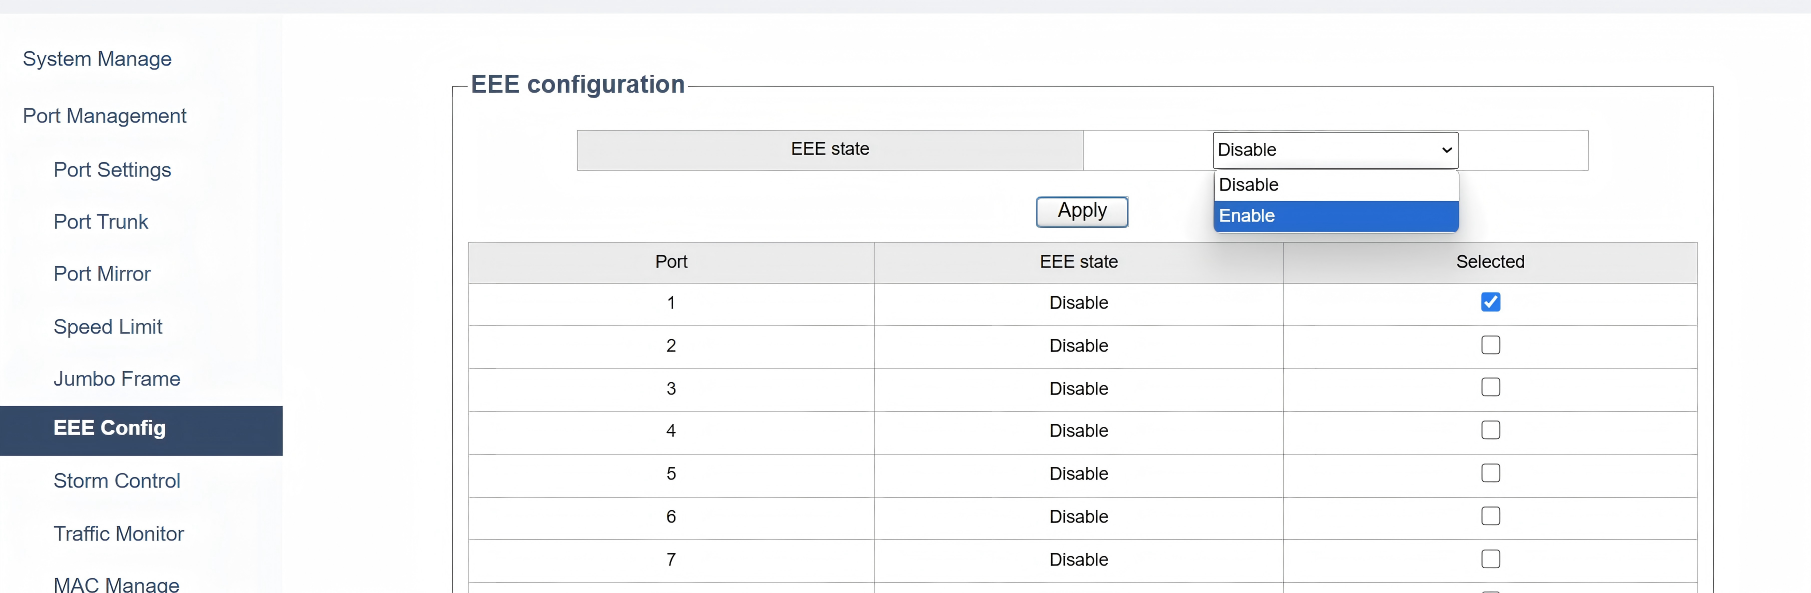
Task: Go to Port Settings page
Action: 112,170
